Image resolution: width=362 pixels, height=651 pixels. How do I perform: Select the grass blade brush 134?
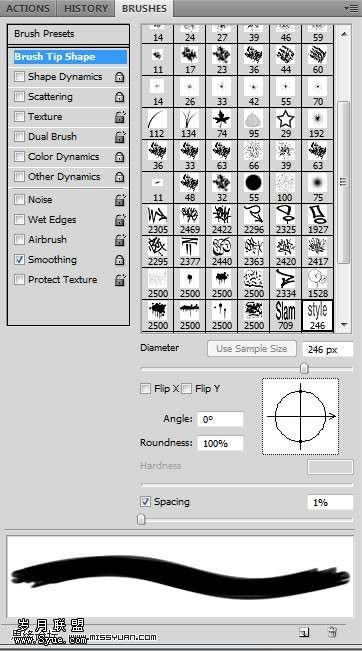pos(190,123)
